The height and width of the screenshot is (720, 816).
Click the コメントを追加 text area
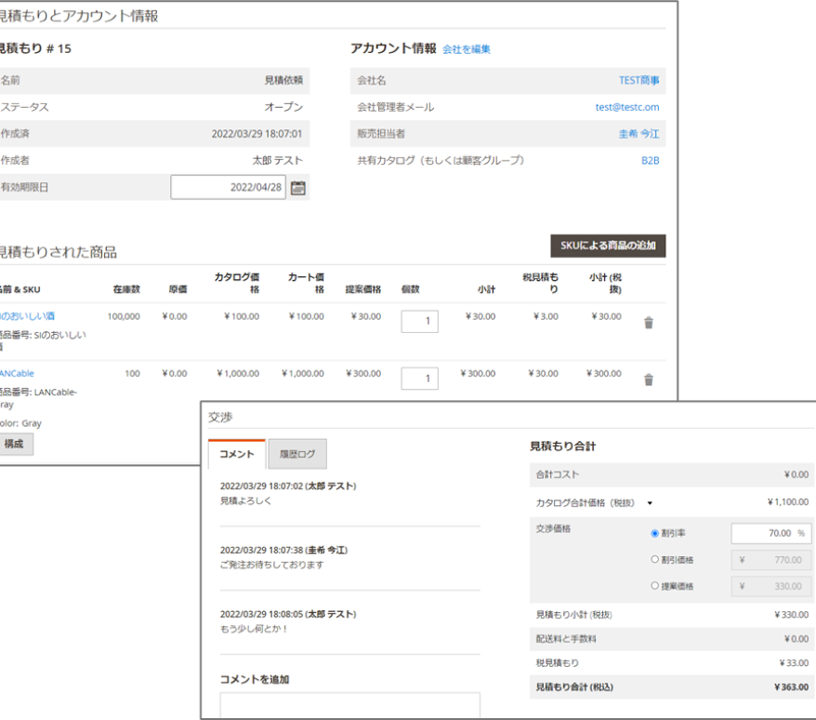coord(350,705)
